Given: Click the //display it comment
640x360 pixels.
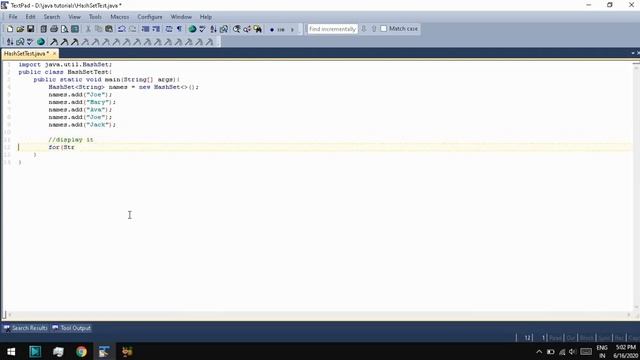Looking at the screenshot, I should pos(71,140).
